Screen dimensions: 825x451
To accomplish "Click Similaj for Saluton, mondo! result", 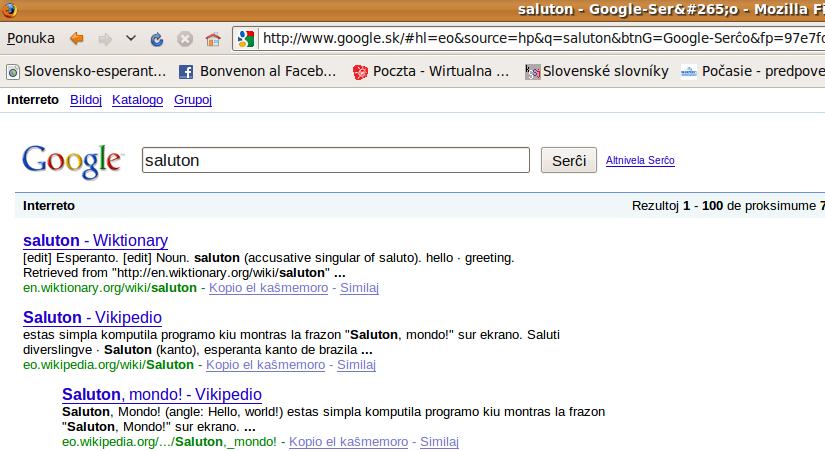I will [x=439, y=442].
